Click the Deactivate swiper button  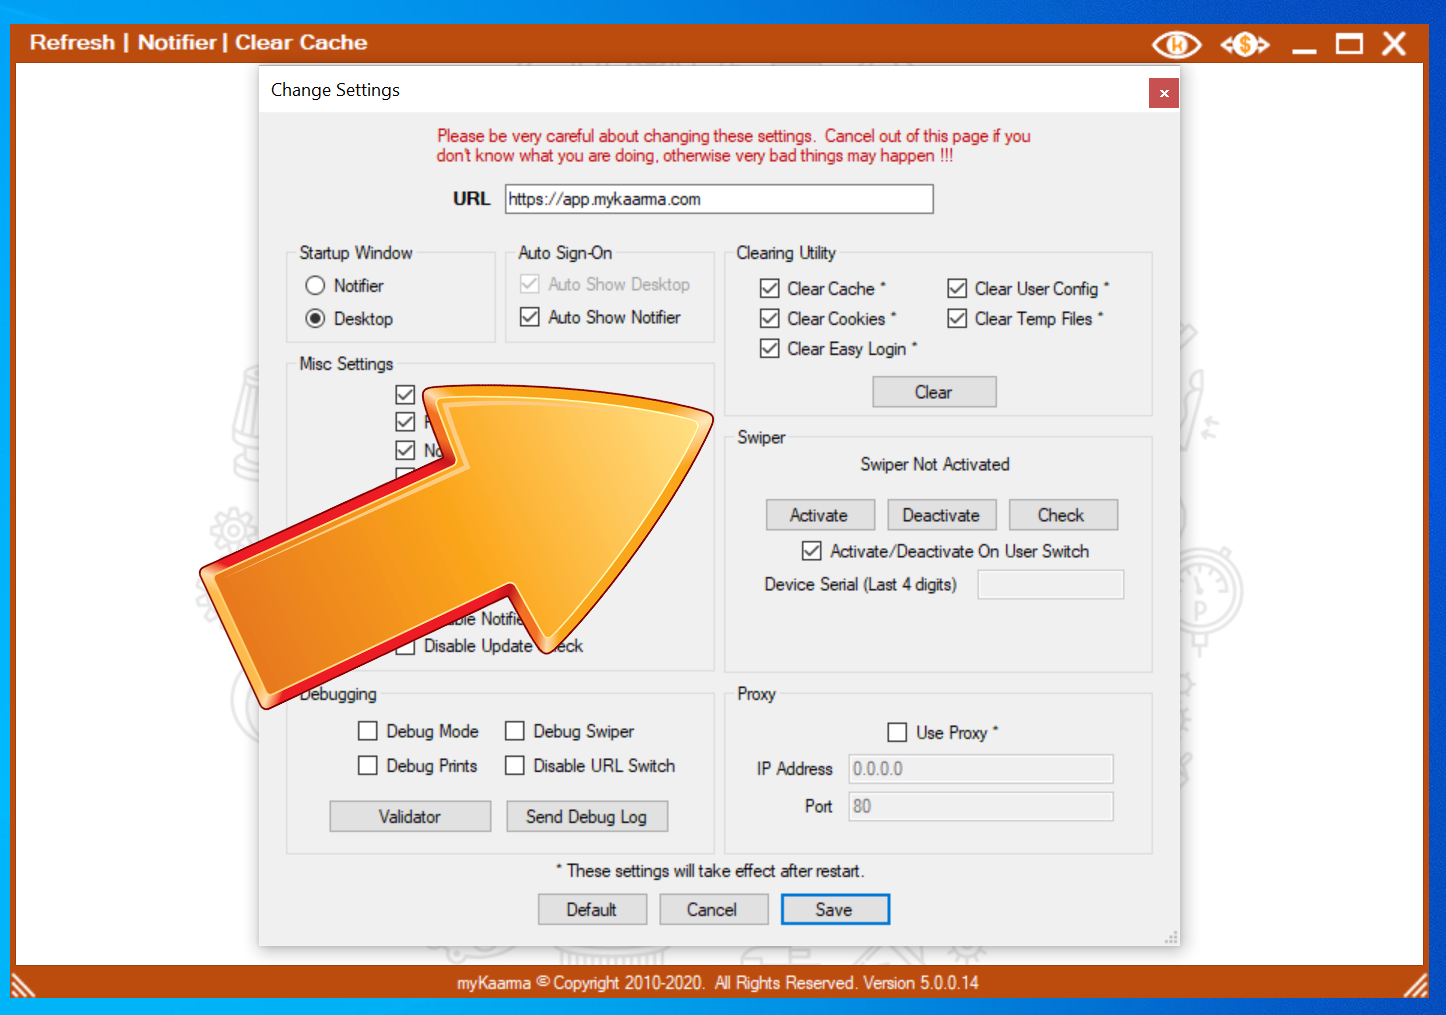coord(942,515)
